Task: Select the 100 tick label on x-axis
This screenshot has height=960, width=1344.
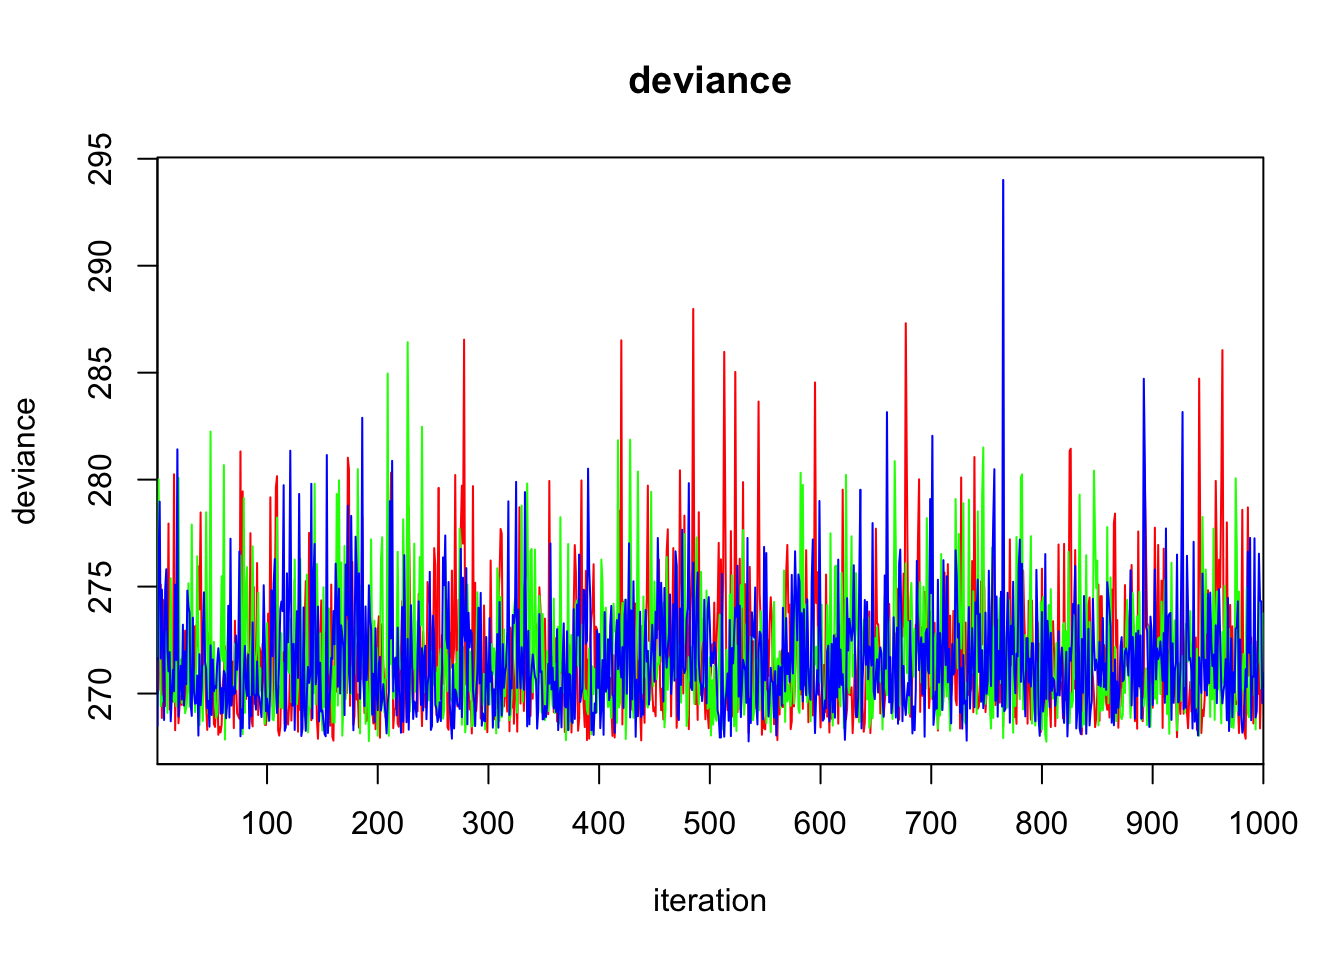Action: pos(267,823)
